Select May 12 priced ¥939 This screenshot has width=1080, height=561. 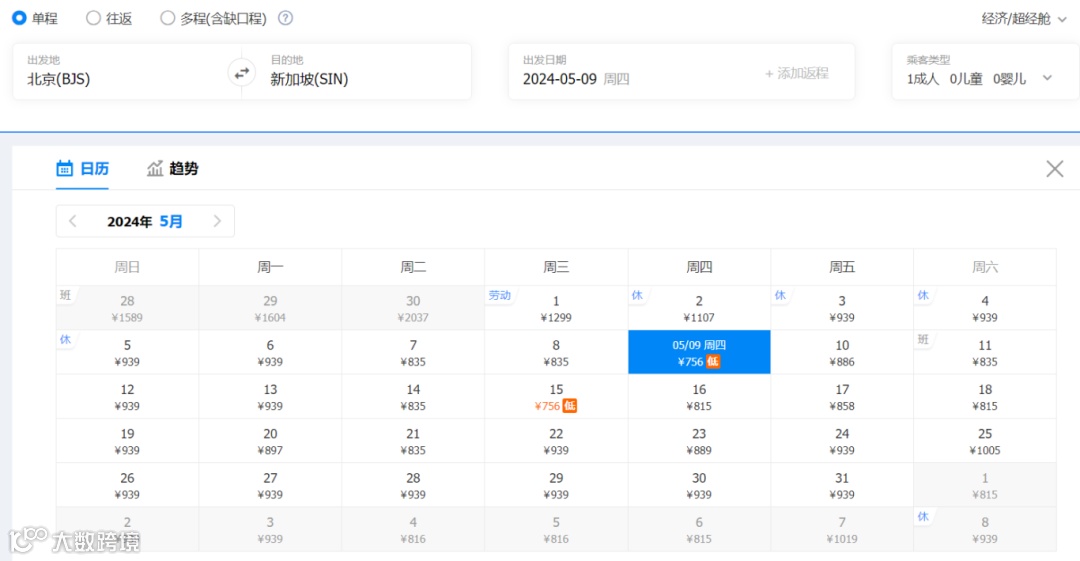127,396
